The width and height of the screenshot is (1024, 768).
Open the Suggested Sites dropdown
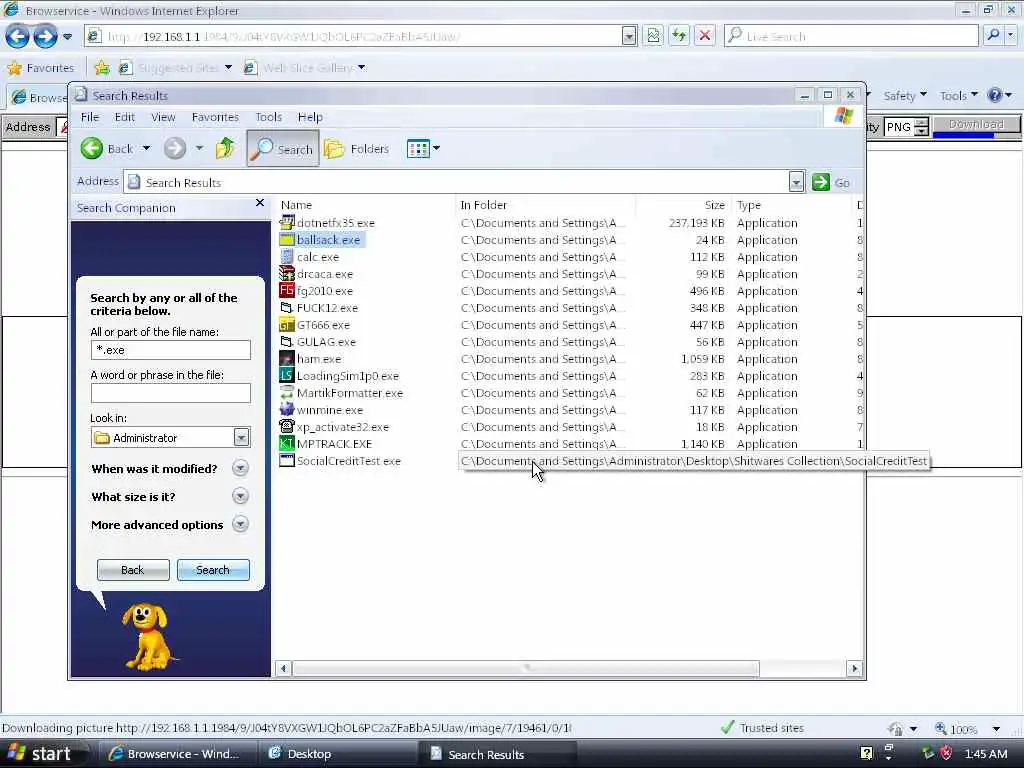(228, 68)
